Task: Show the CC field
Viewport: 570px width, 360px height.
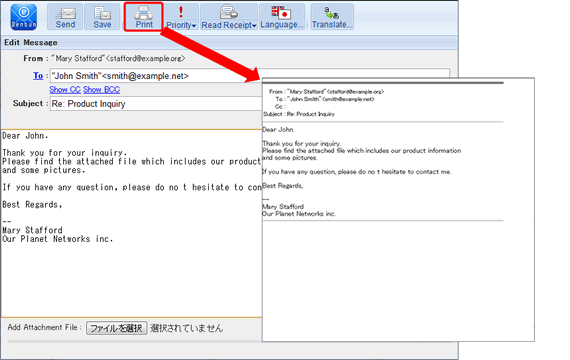Action: click(x=65, y=89)
